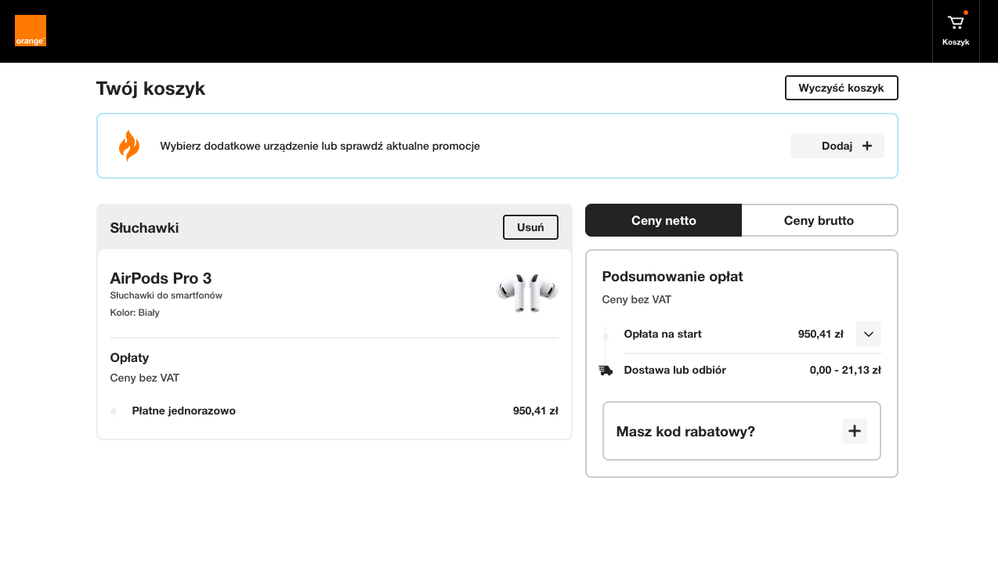Click the Płatne jednorazowo fee row
The height and width of the screenshot is (579, 998).
(334, 411)
